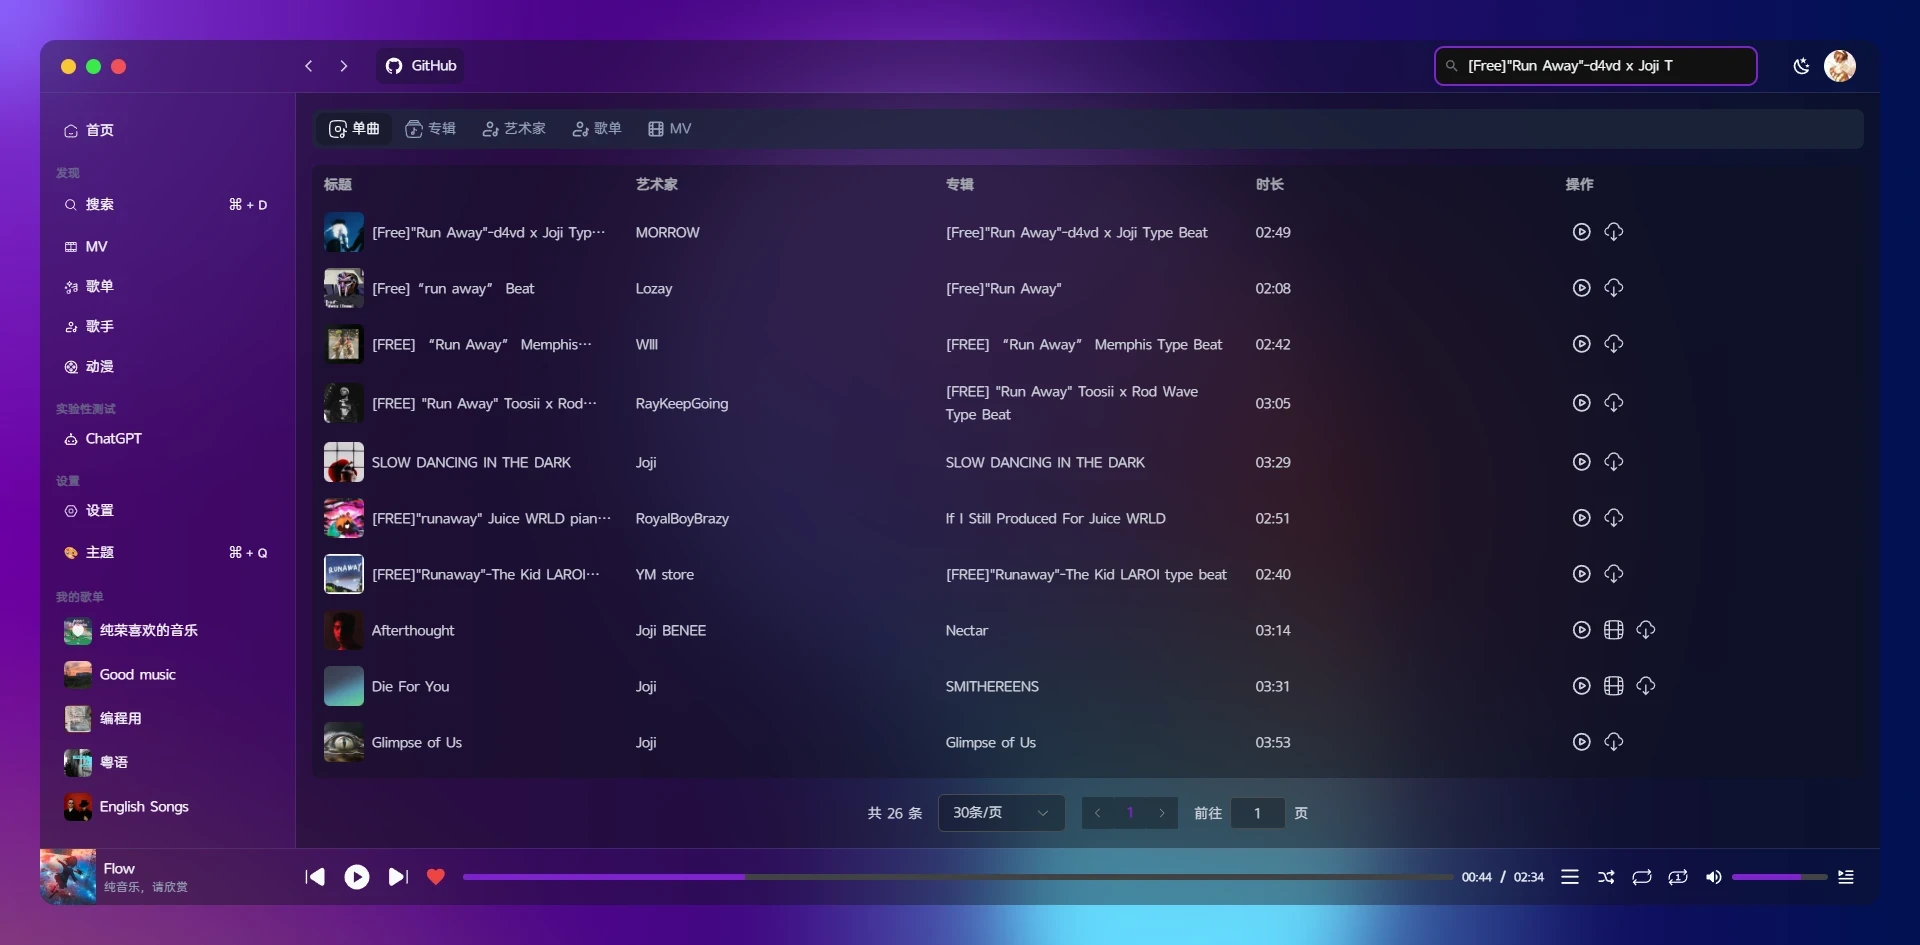This screenshot has height=945, width=1920.
Task: Play the MORROW "Run Away" d4vd track
Action: [1581, 232]
